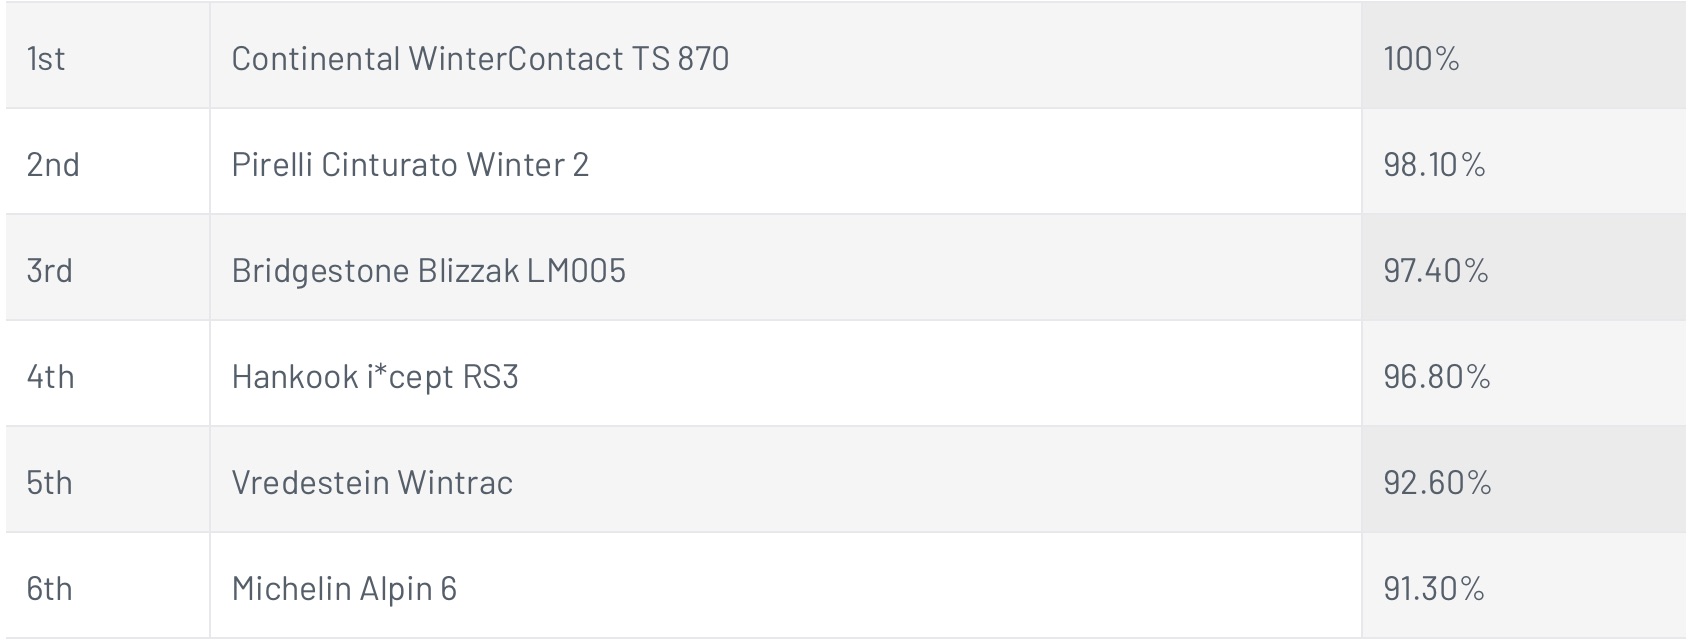
Task: Click the Continental WinterContact TS 870 name
Action: pyautogui.click(x=480, y=58)
